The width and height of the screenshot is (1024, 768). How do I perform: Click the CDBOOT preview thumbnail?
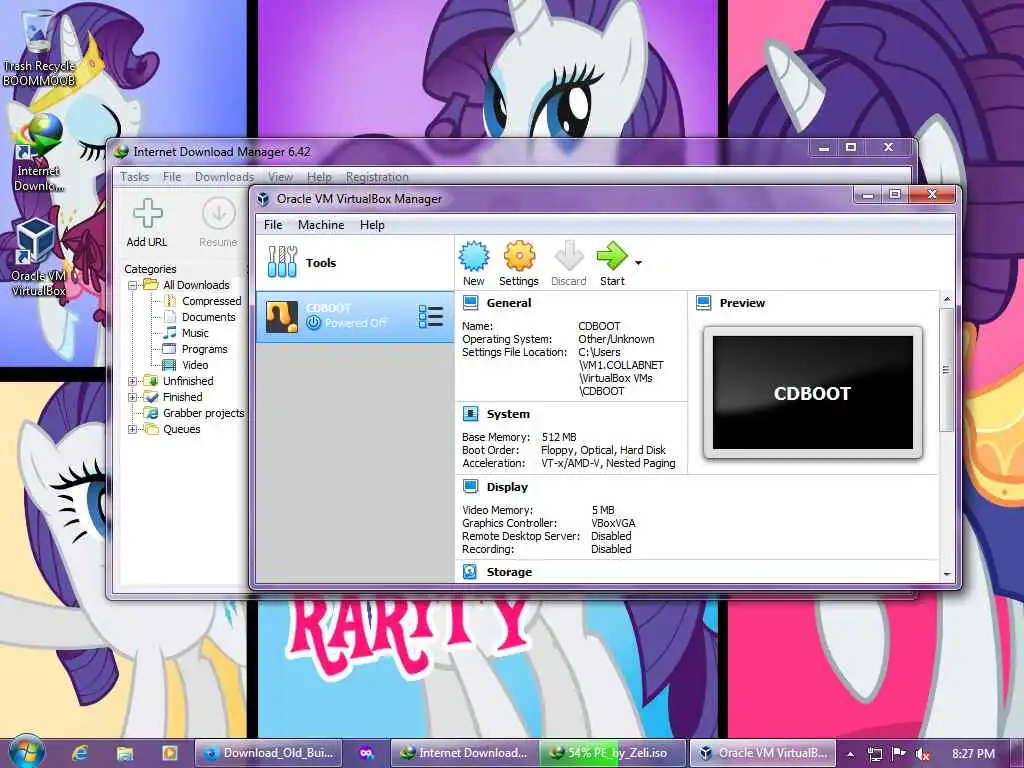tap(812, 392)
